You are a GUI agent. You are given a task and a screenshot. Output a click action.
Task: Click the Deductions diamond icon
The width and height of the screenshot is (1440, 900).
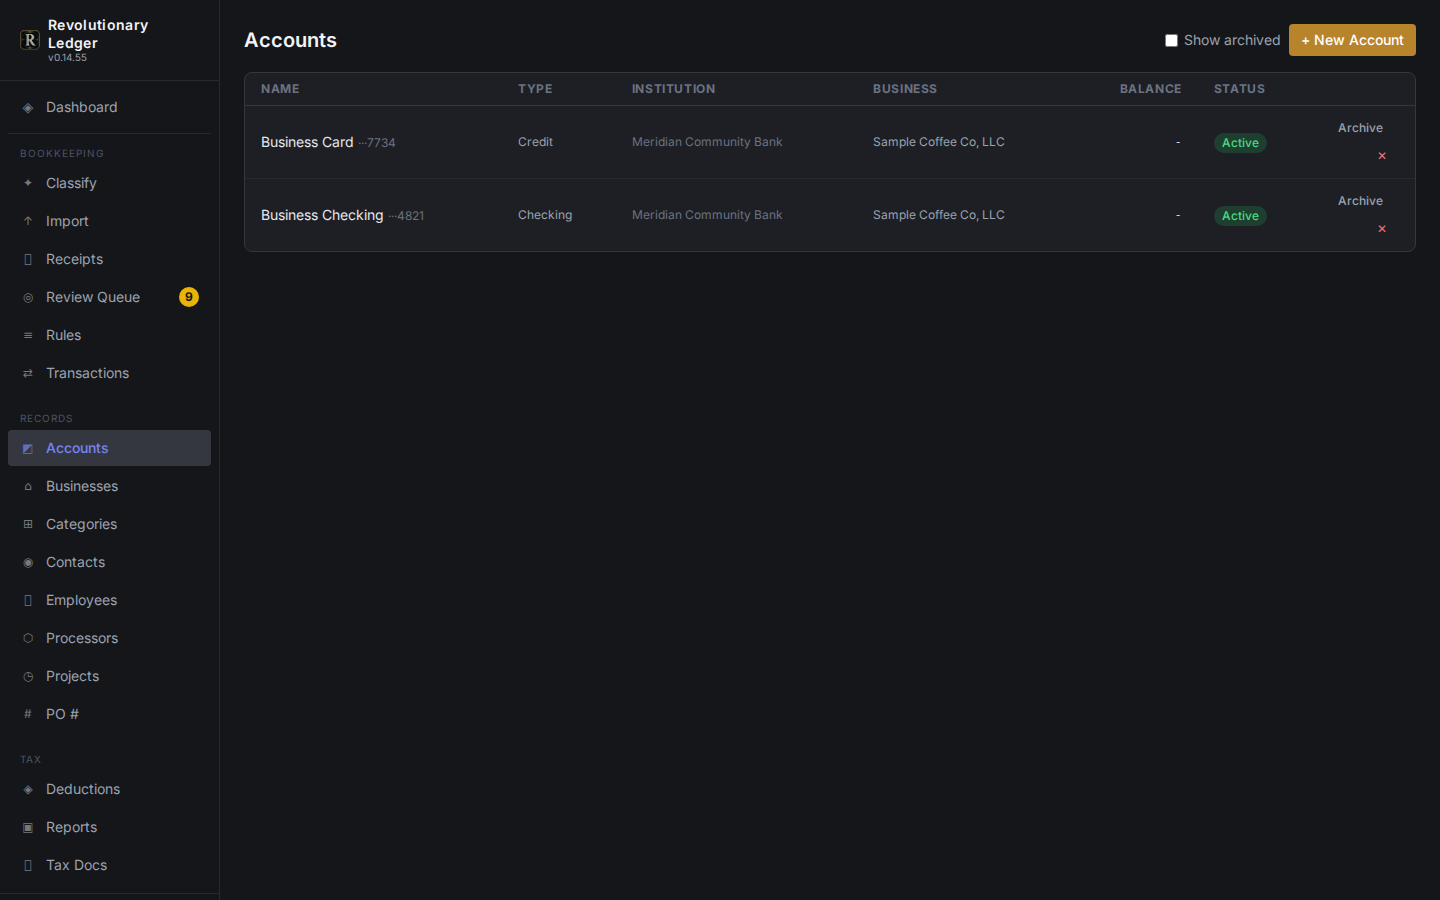28,790
